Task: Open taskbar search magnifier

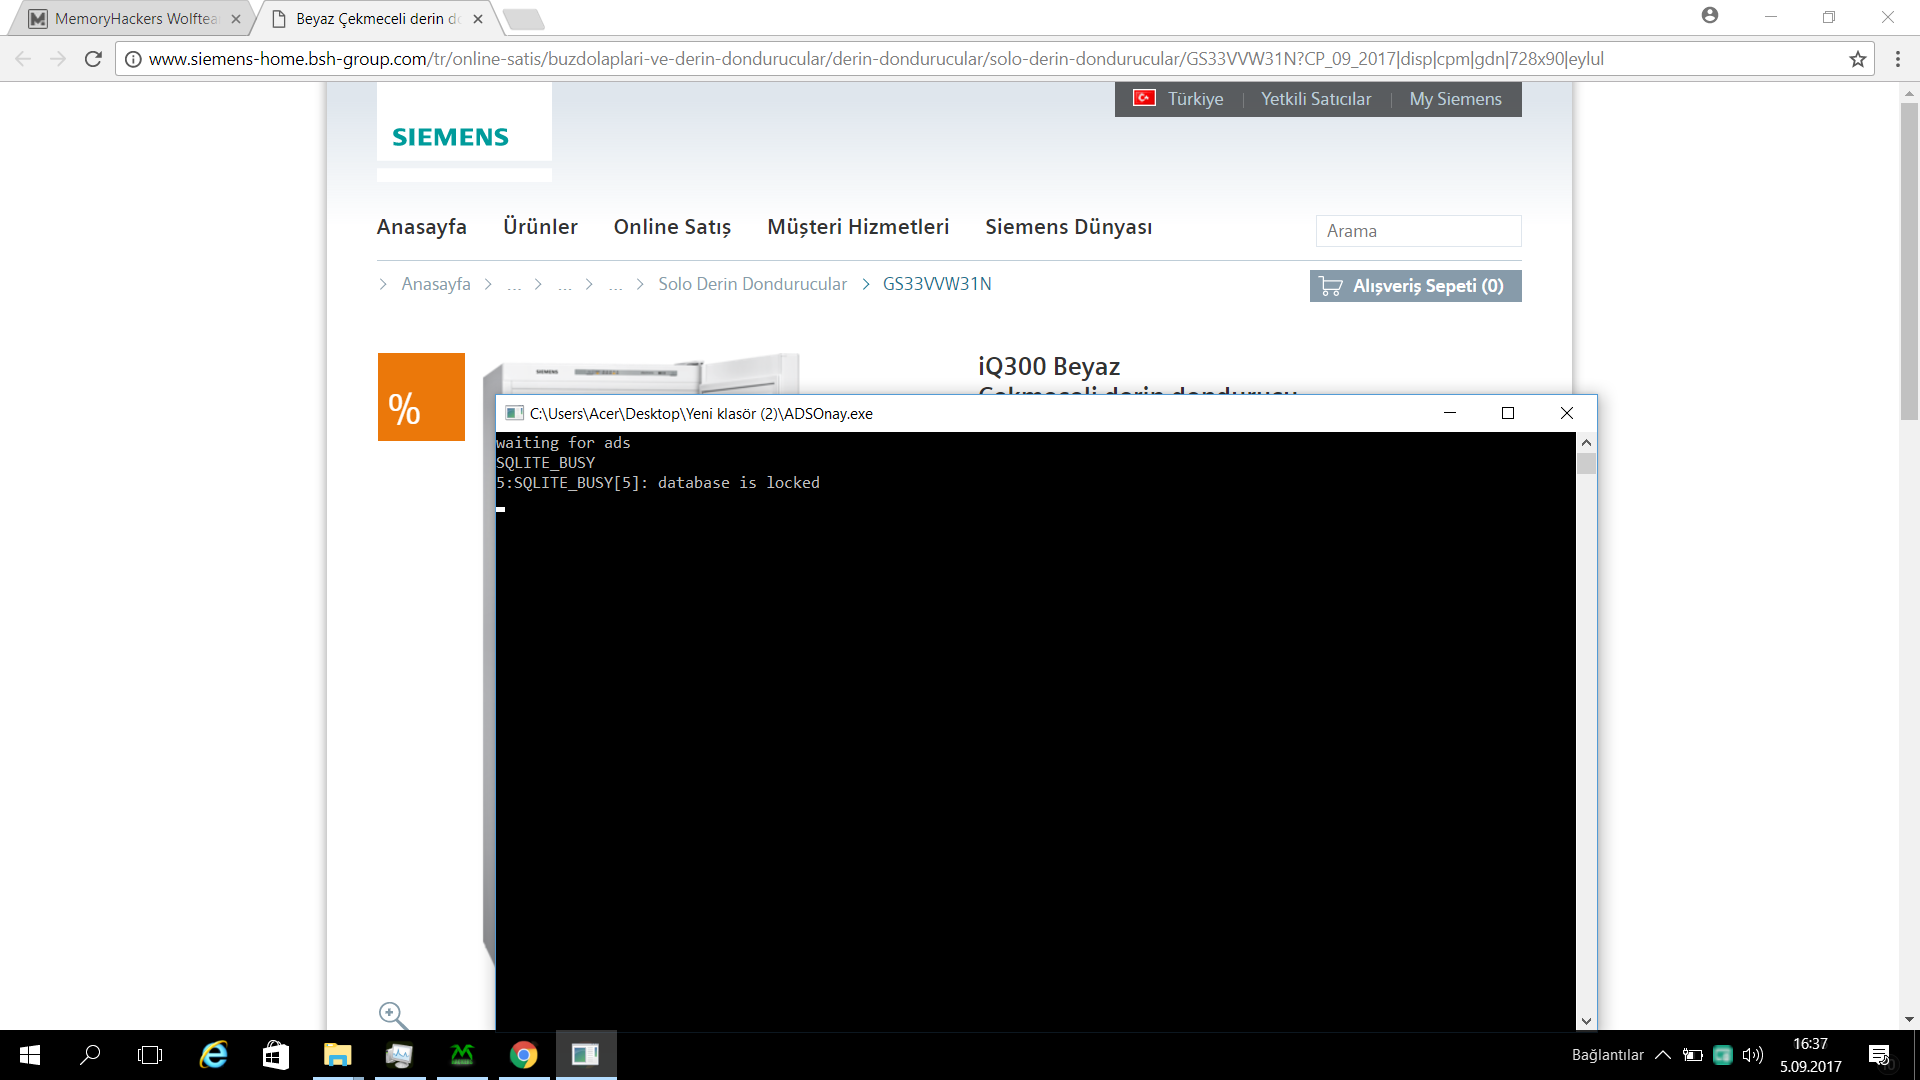Action: 90,1055
